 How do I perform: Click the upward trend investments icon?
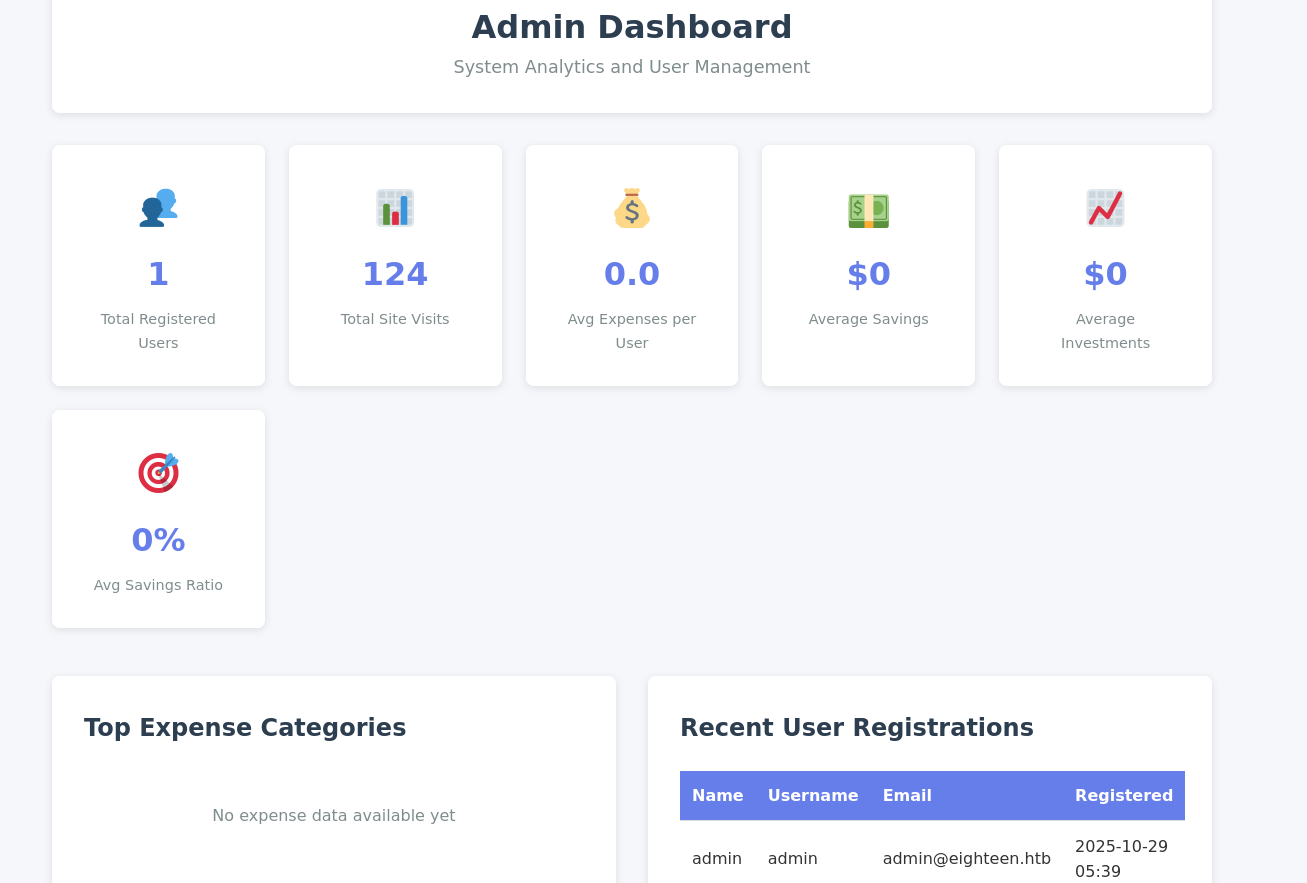(1105, 208)
